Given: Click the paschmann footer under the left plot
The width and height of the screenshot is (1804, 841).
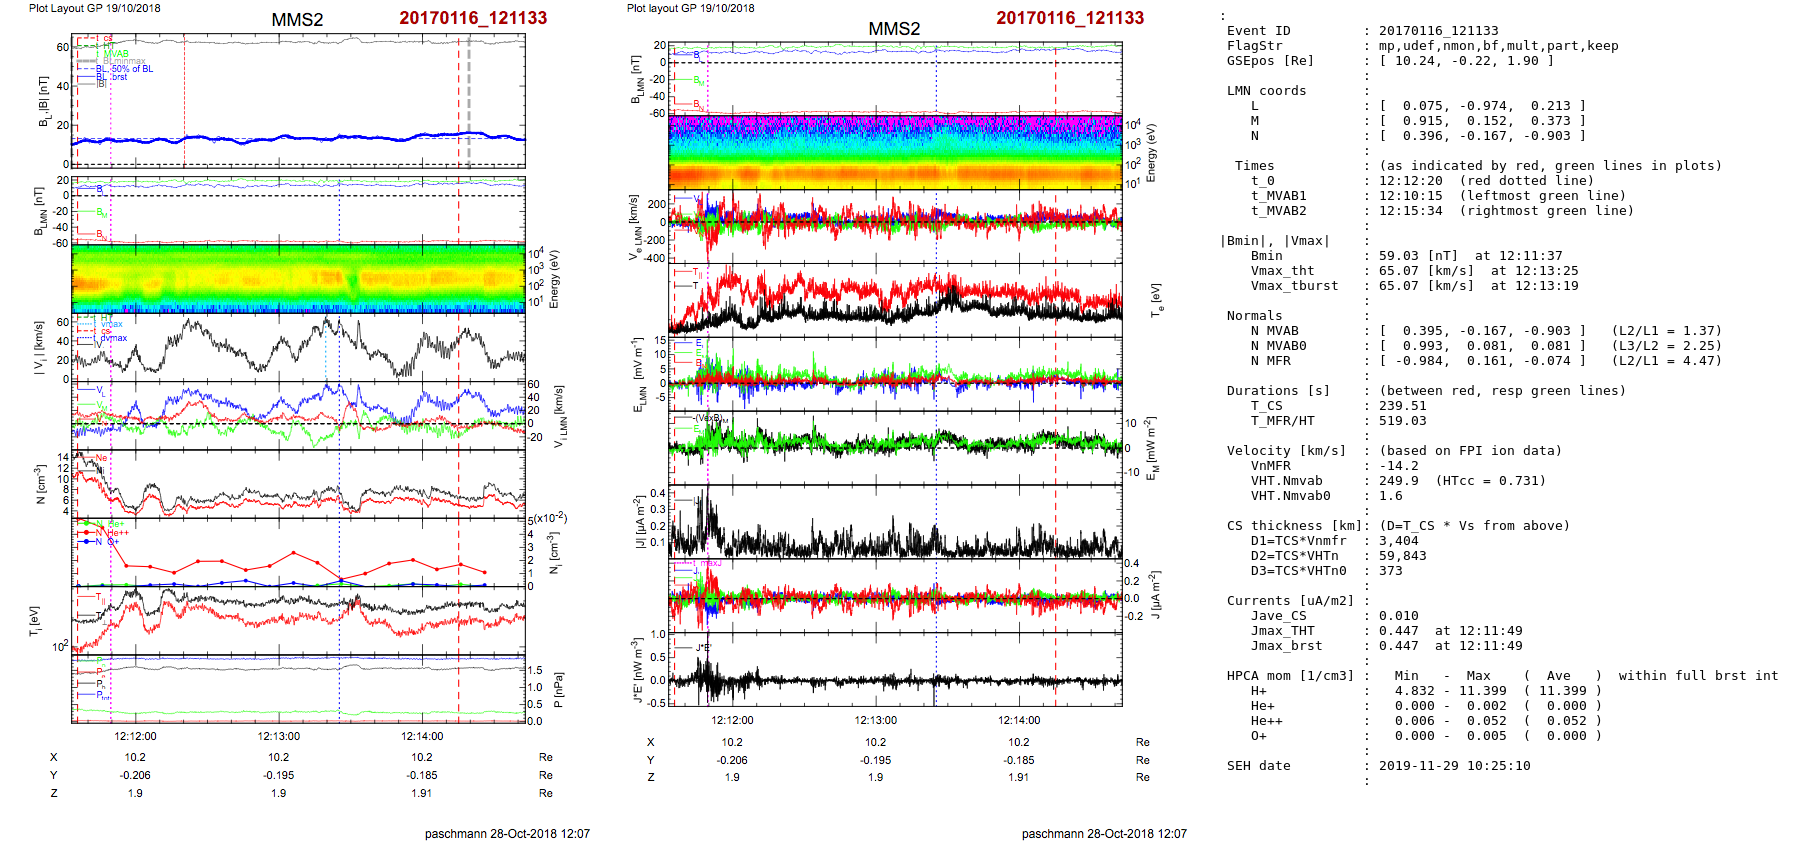Looking at the screenshot, I should pos(507,833).
